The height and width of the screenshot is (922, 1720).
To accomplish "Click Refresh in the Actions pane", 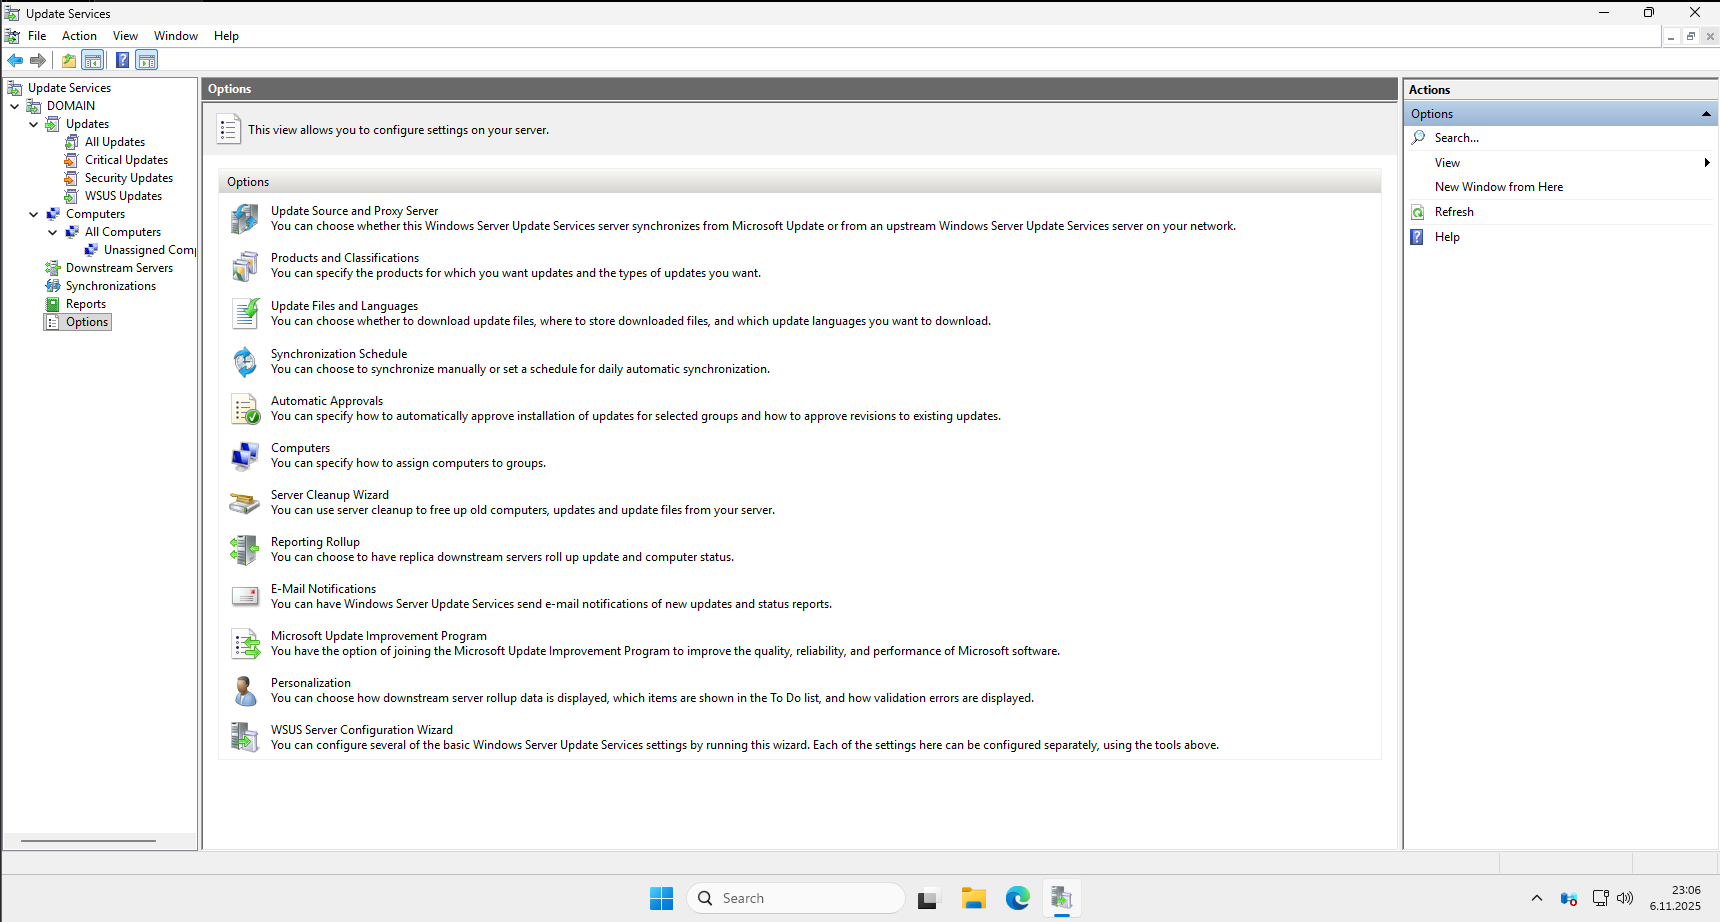I will [x=1455, y=211].
